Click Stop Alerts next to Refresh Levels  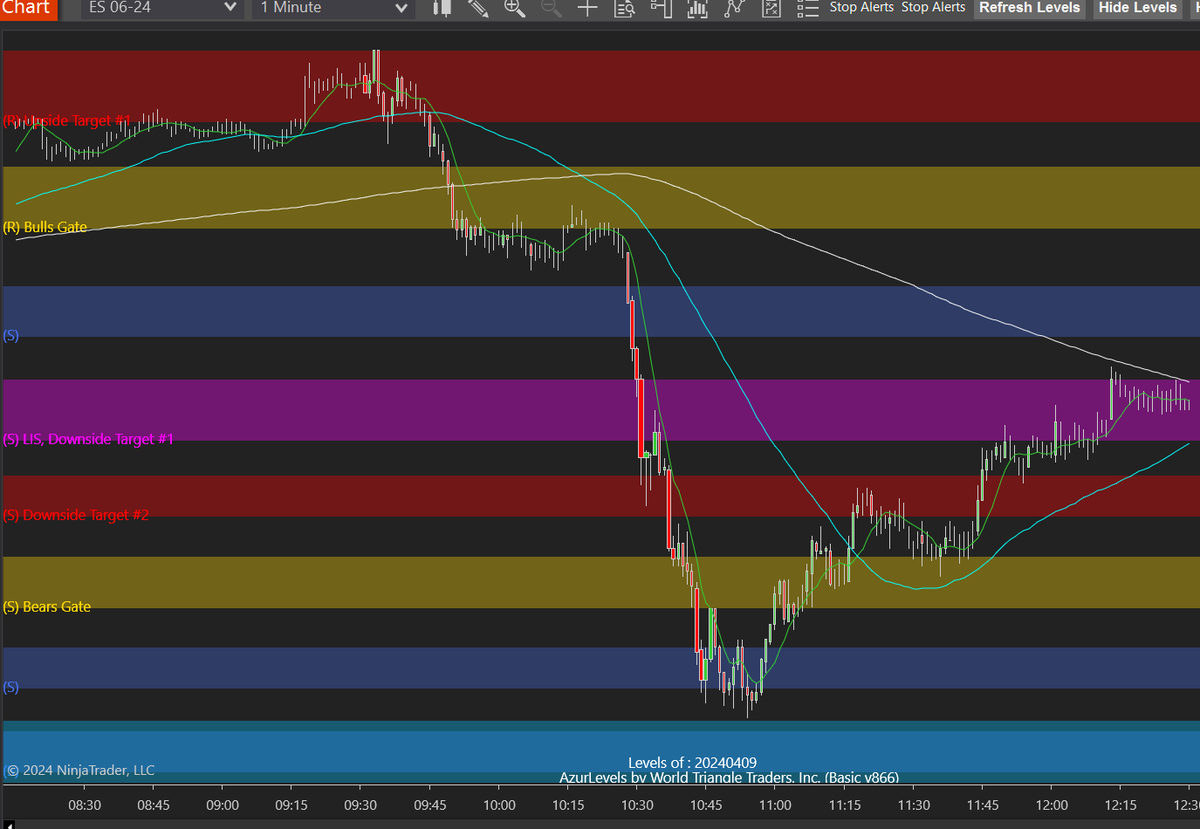click(x=933, y=7)
